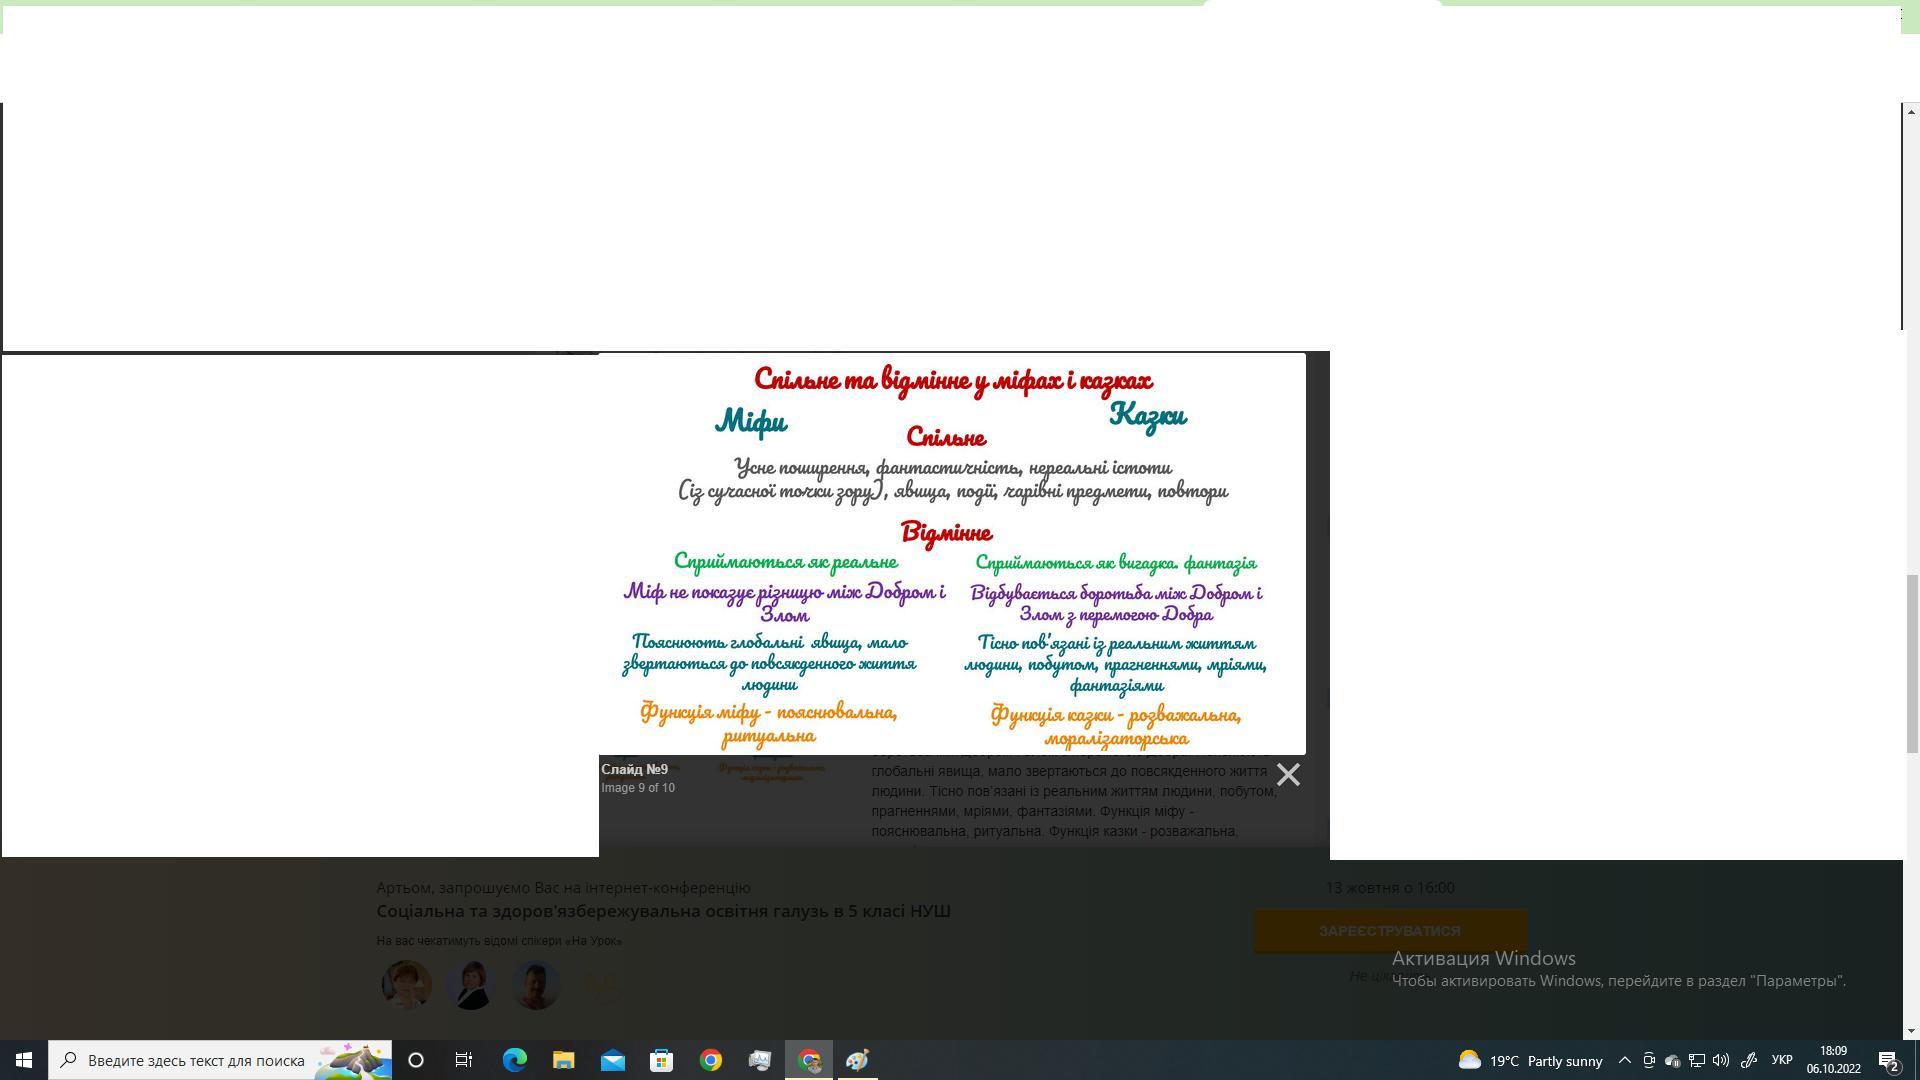This screenshot has height=1080, width=1920.
Task: Open the notification center with 2 alerts
Action: click(x=1888, y=1060)
